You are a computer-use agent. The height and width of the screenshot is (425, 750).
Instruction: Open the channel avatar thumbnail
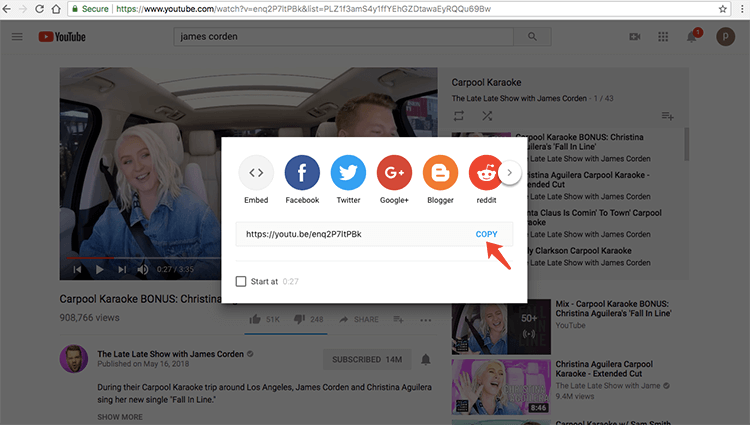[x=74, y=359]
